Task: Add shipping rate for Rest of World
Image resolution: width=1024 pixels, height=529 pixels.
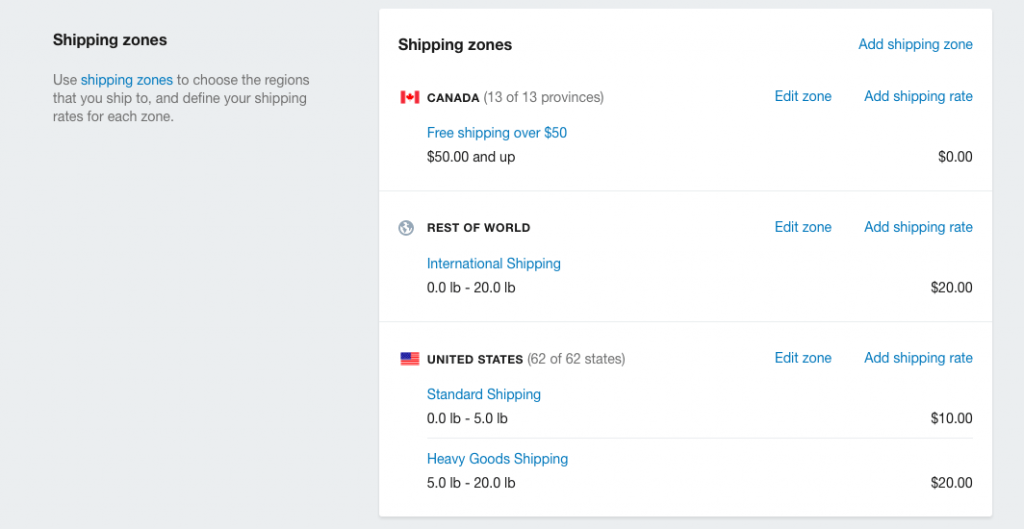Action: [x=918, y=227]
